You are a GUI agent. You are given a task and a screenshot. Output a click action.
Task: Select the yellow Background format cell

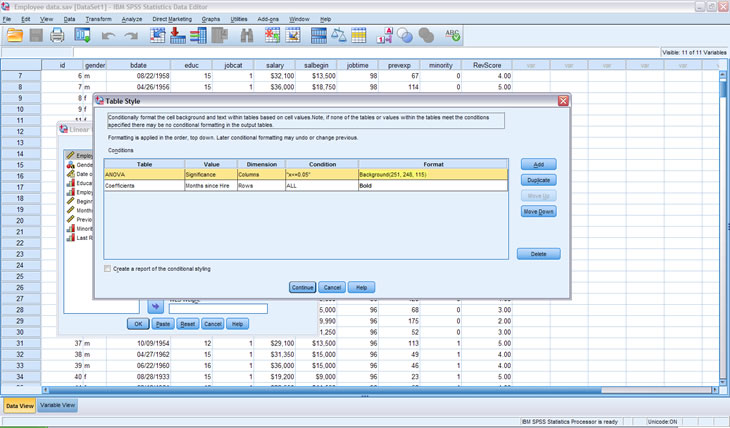[x=432, y=174]
